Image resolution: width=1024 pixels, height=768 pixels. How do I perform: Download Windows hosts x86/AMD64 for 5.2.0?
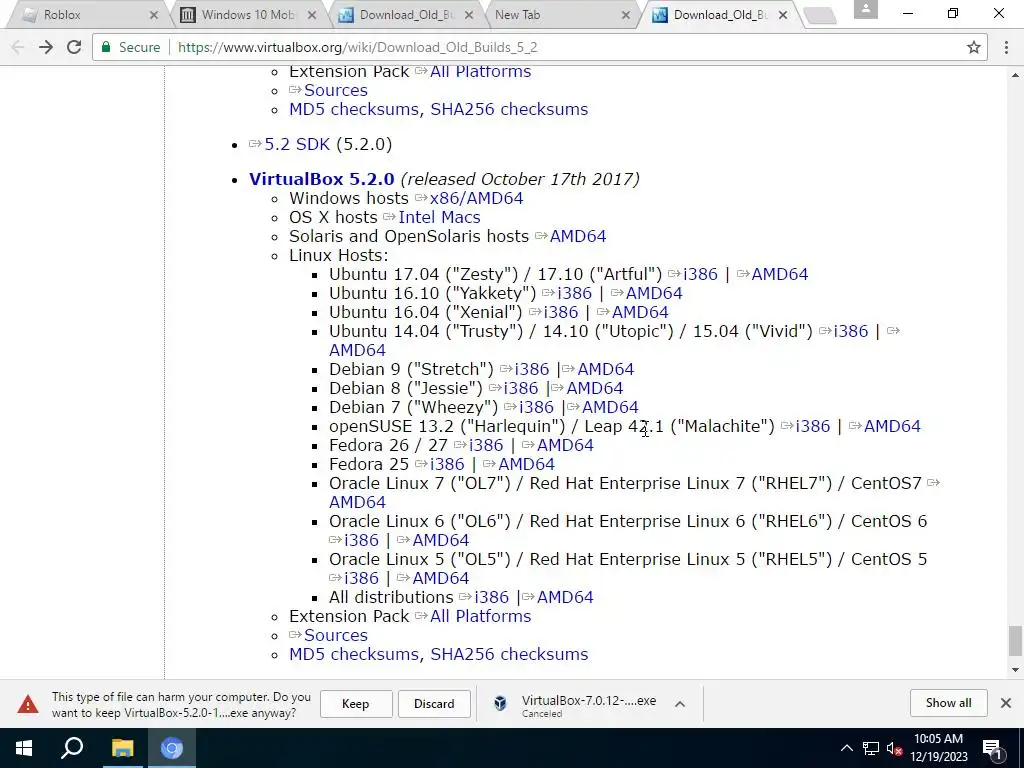(x=476, y=198)
